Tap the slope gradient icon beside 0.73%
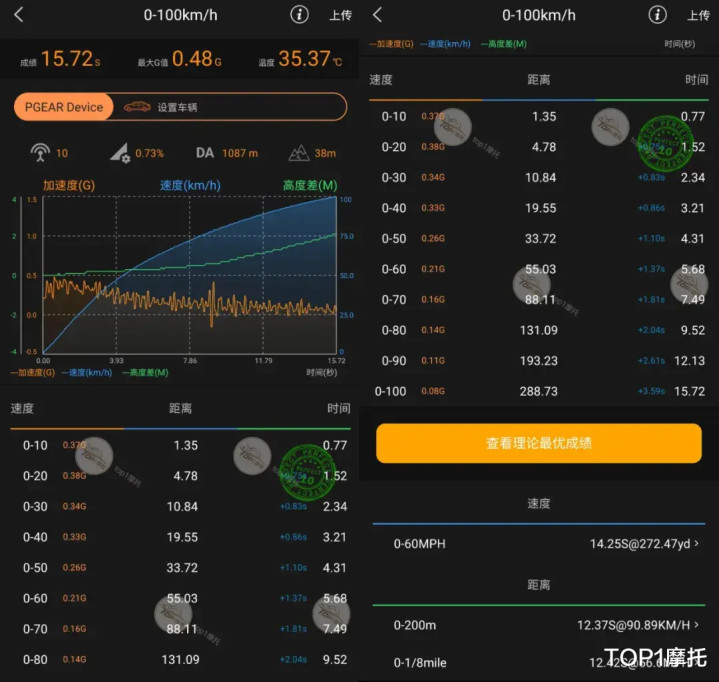The height and width of the screenshot is (682, 719). [120, 153]
